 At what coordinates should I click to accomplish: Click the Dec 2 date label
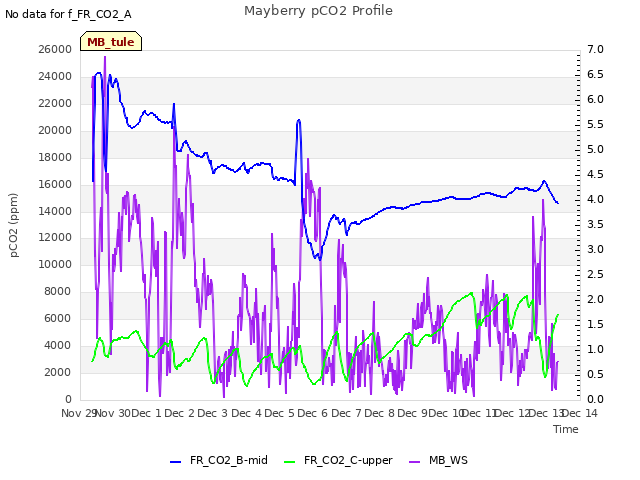pos(180,413)
